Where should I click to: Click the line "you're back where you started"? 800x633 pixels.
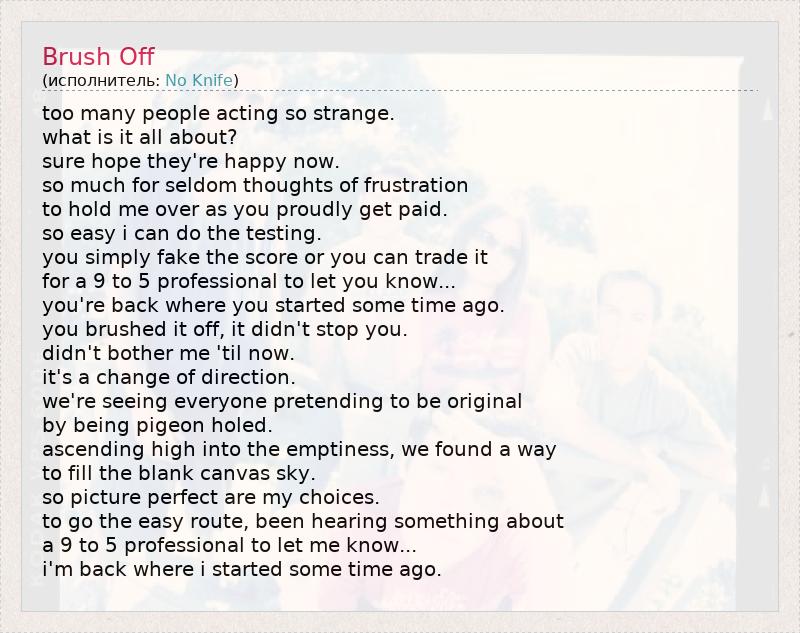pos(273,305)
